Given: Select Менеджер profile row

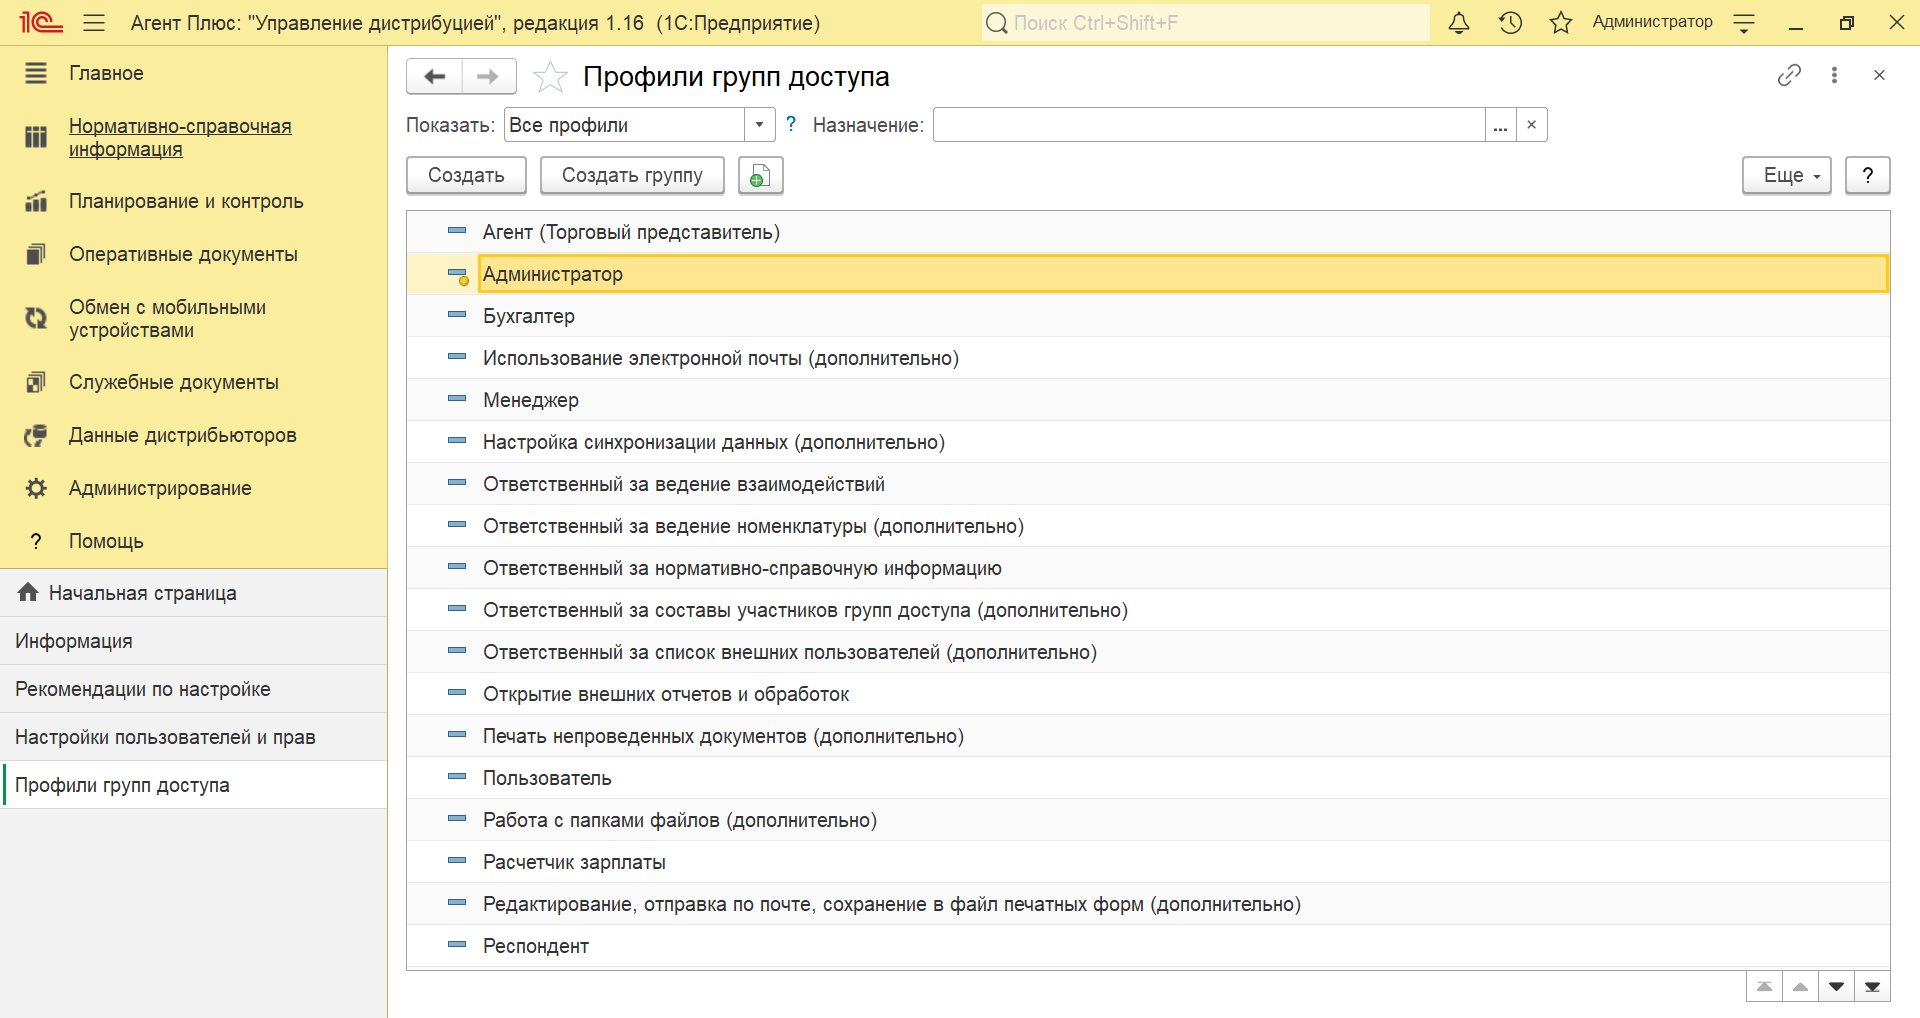Looking at the screenshot, I should (1148, 400).
